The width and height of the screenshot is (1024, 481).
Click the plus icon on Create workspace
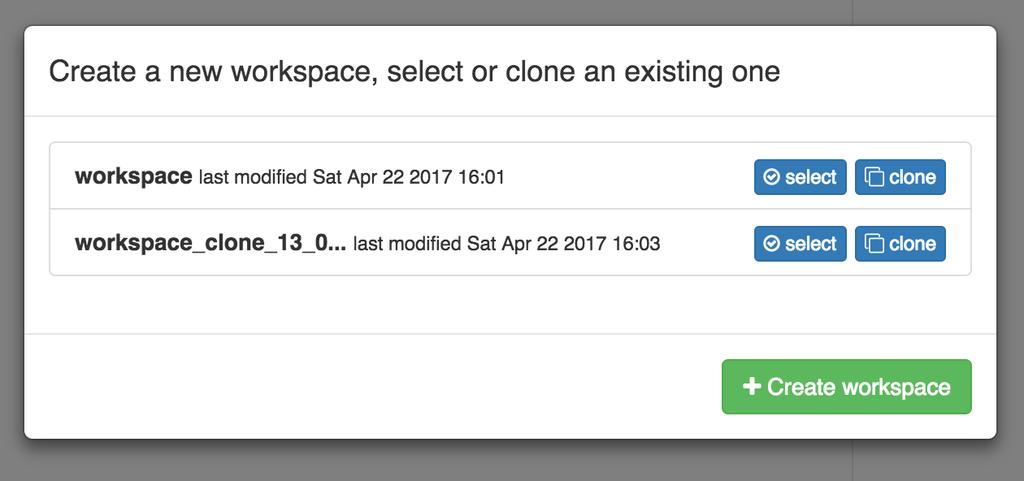752,386
